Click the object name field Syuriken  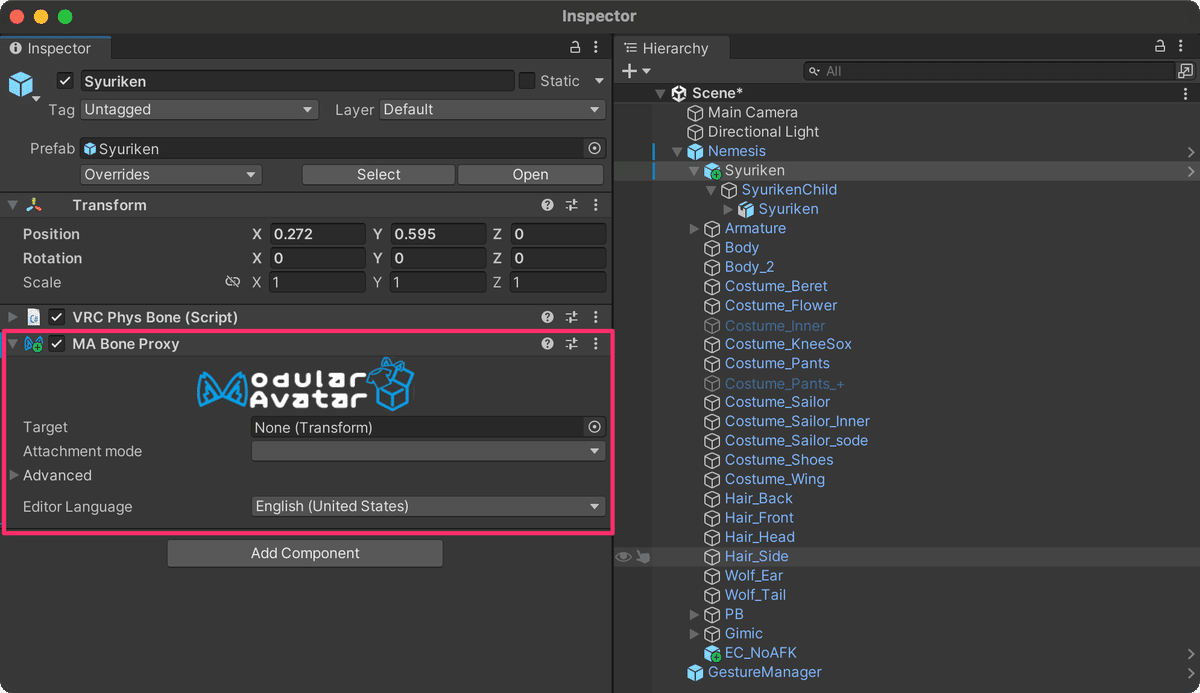point(296,81)
